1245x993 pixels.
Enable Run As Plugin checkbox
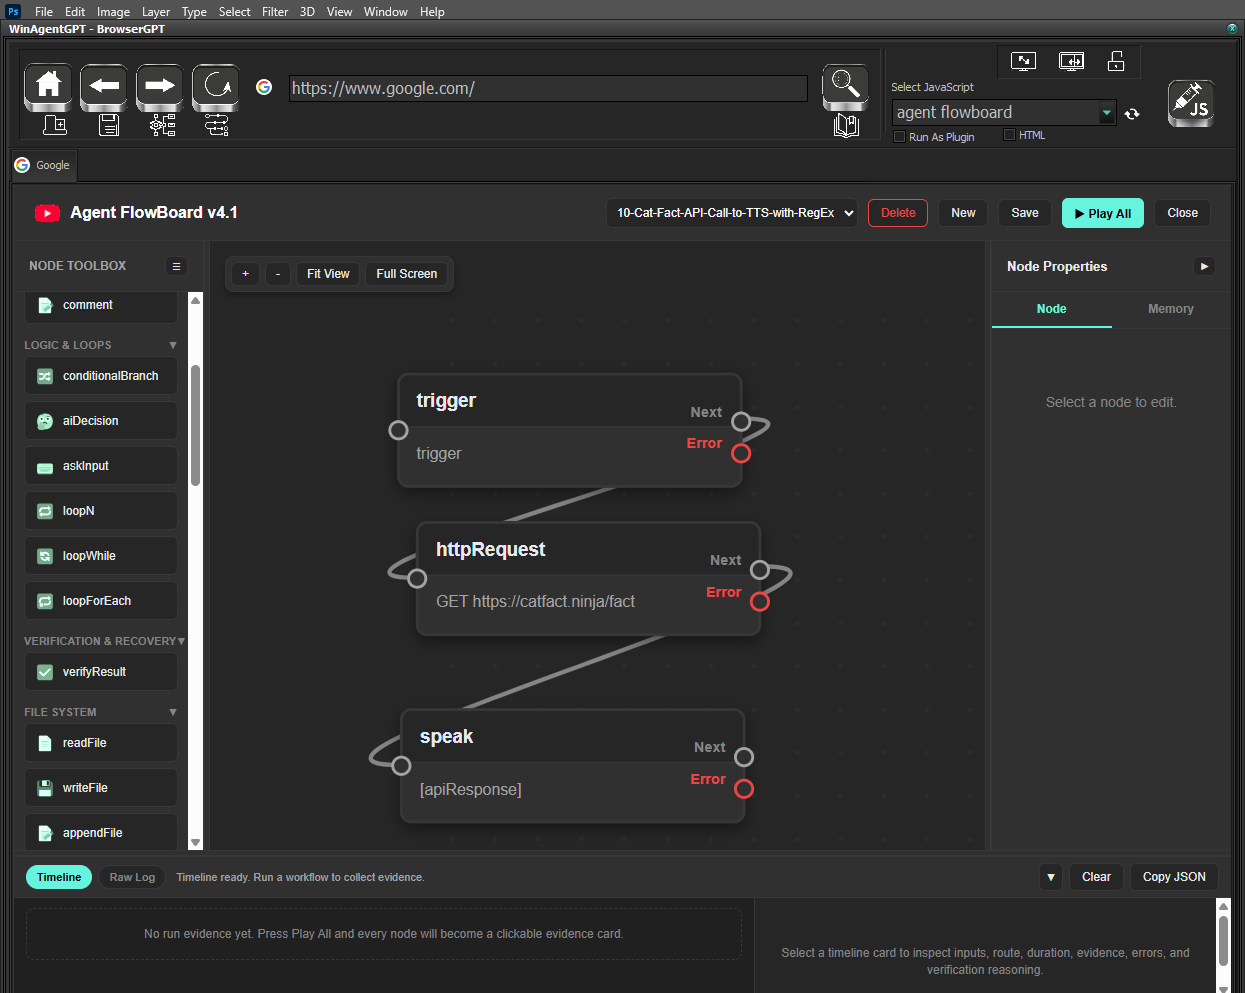[x=899, y=137]
